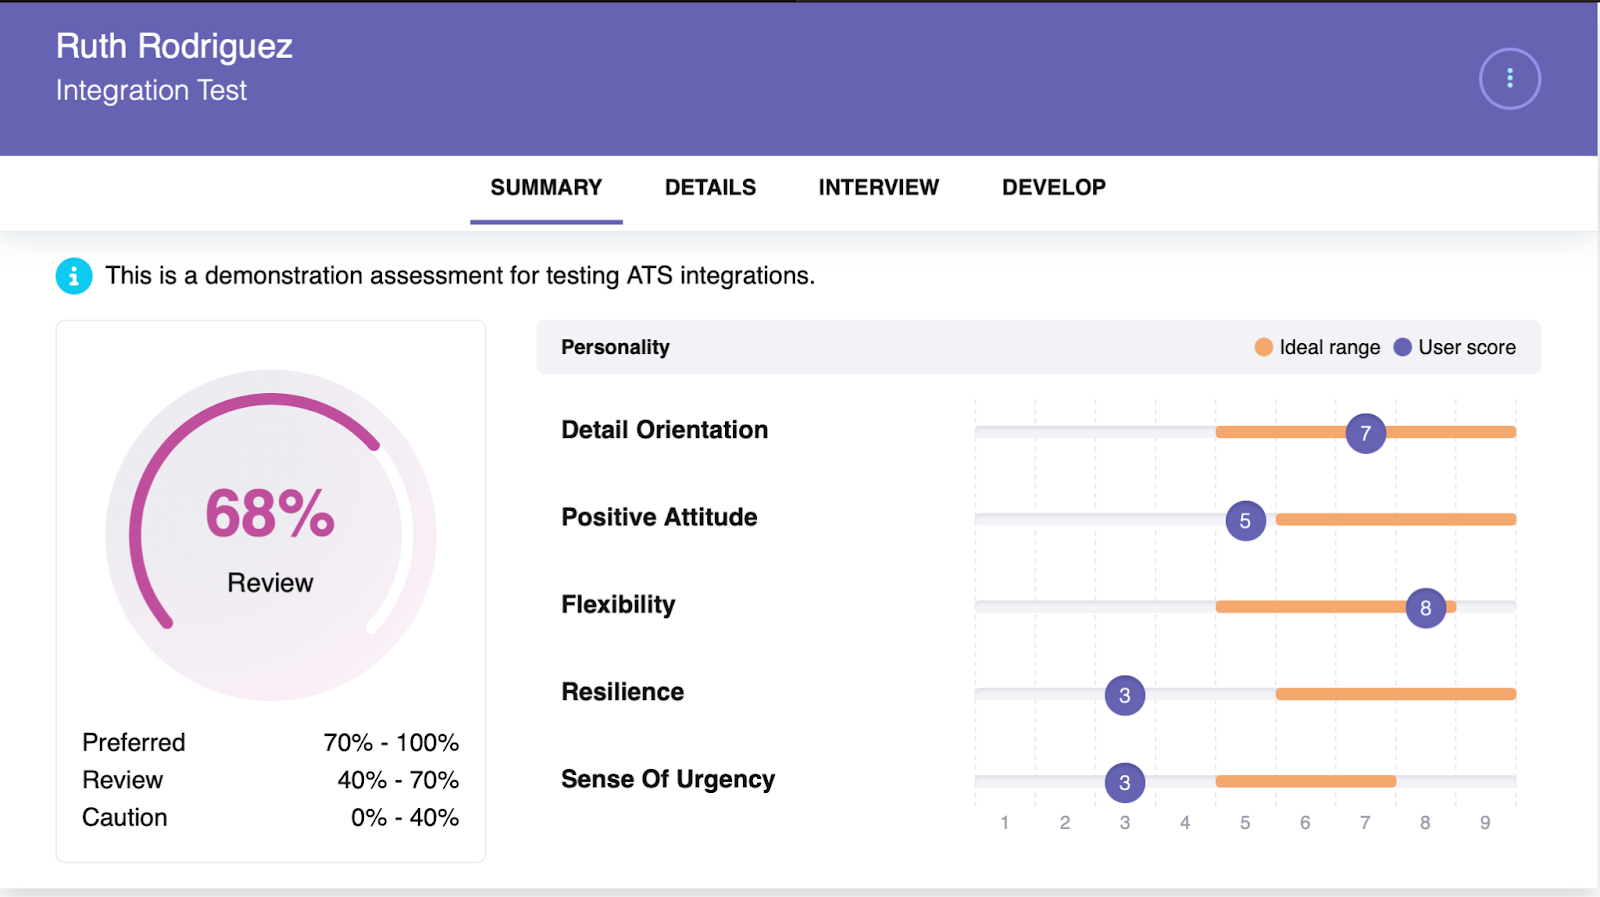The image size is (1600, 897).
Task: Open the Details tab
Action: tap(710, 188)
